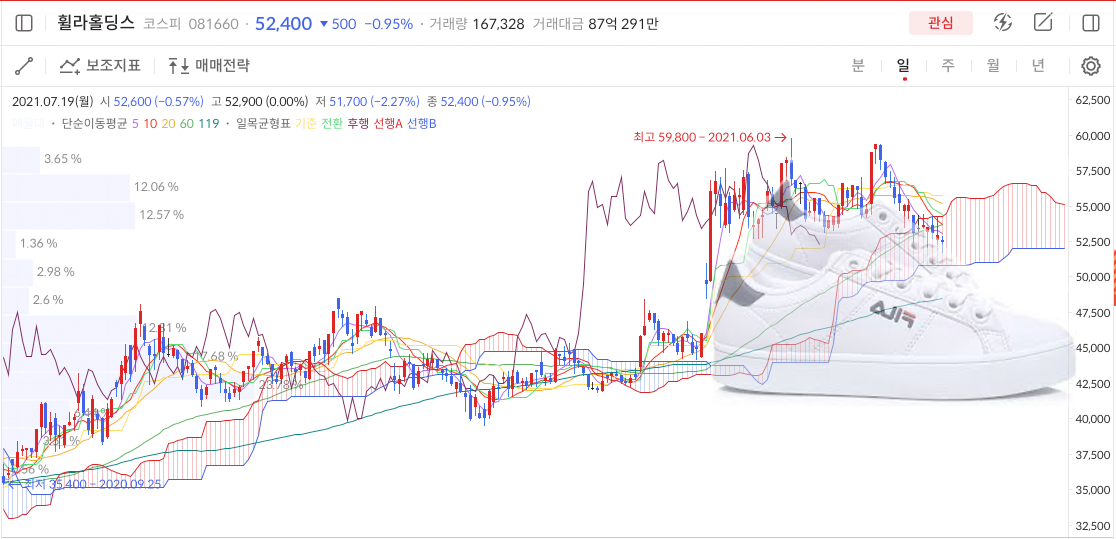Click the date 2021.07.19(월)
The width and height of the screenshot is (1116, 539).
click(x=53, y=102)
